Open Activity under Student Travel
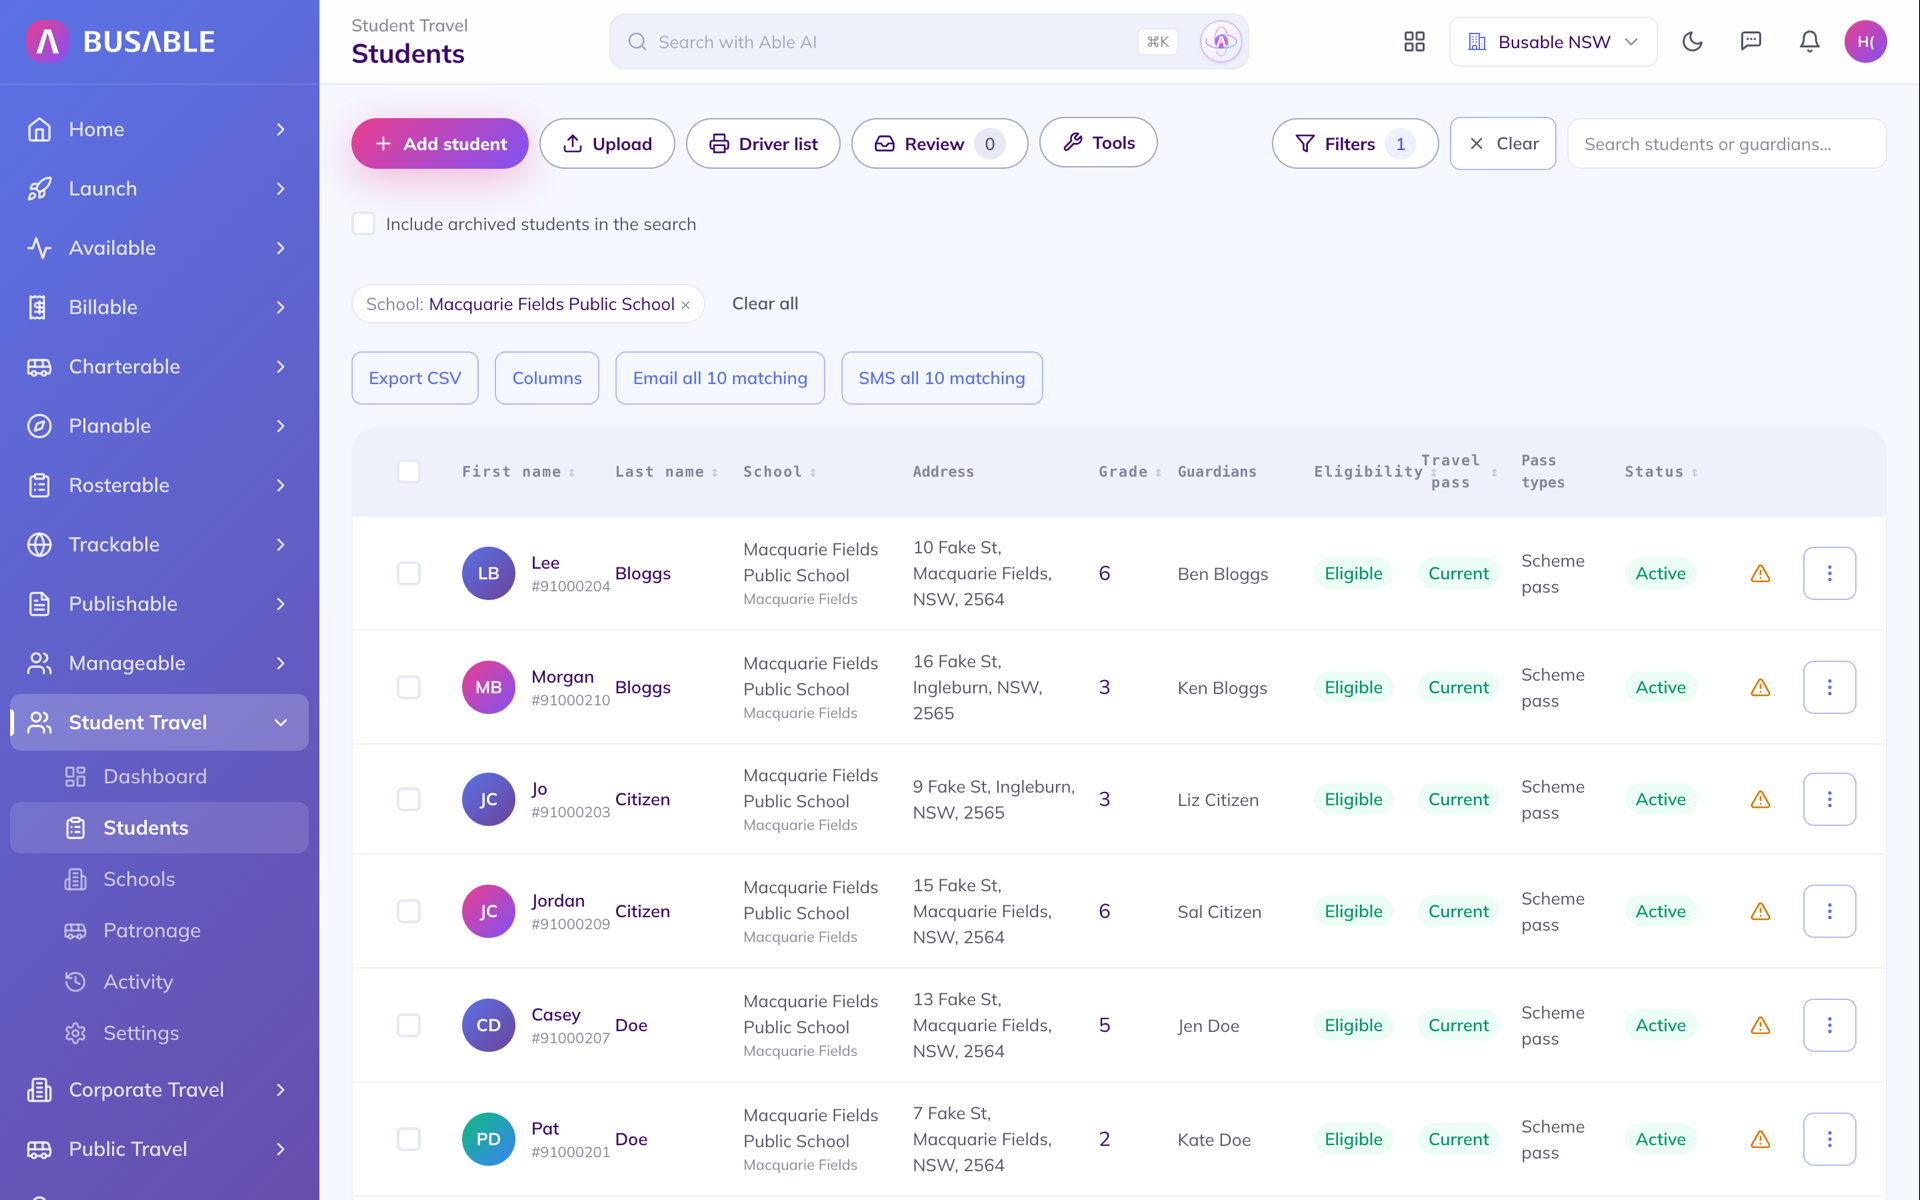The width and height of the screenshot is (1920, 1200). click(x=159, y=981)
